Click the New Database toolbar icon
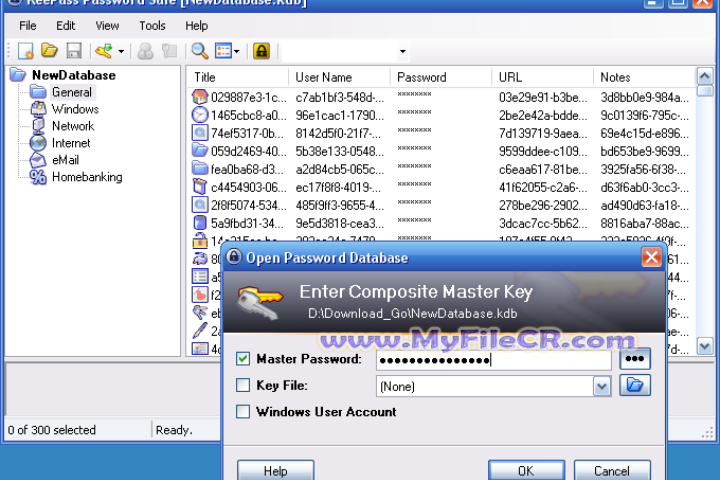 [26, 51]
